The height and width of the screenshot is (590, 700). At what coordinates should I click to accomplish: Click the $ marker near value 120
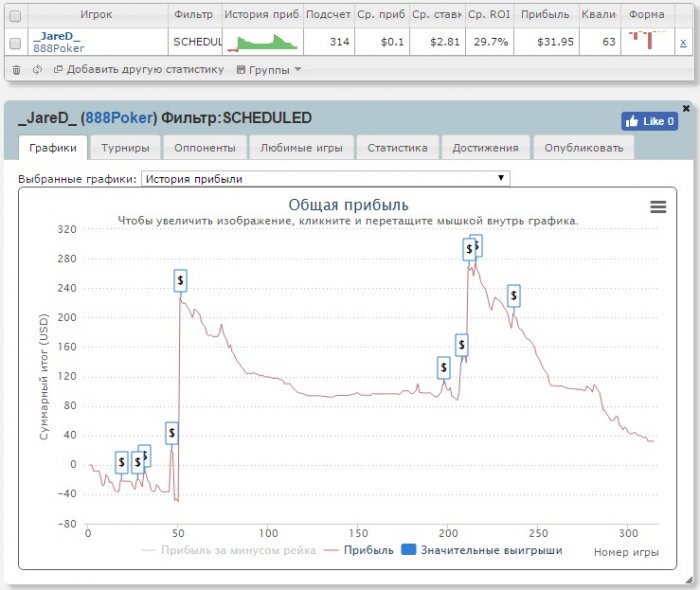(x=444, y=368)
